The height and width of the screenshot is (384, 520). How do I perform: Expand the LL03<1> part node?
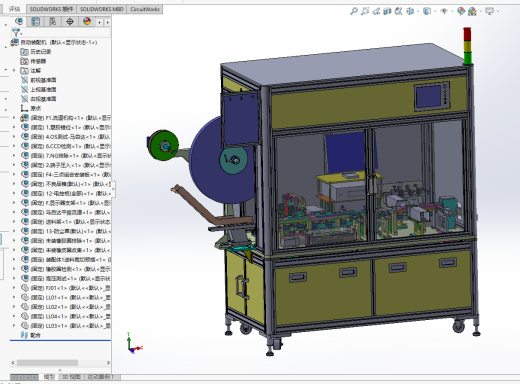point(14,325)
